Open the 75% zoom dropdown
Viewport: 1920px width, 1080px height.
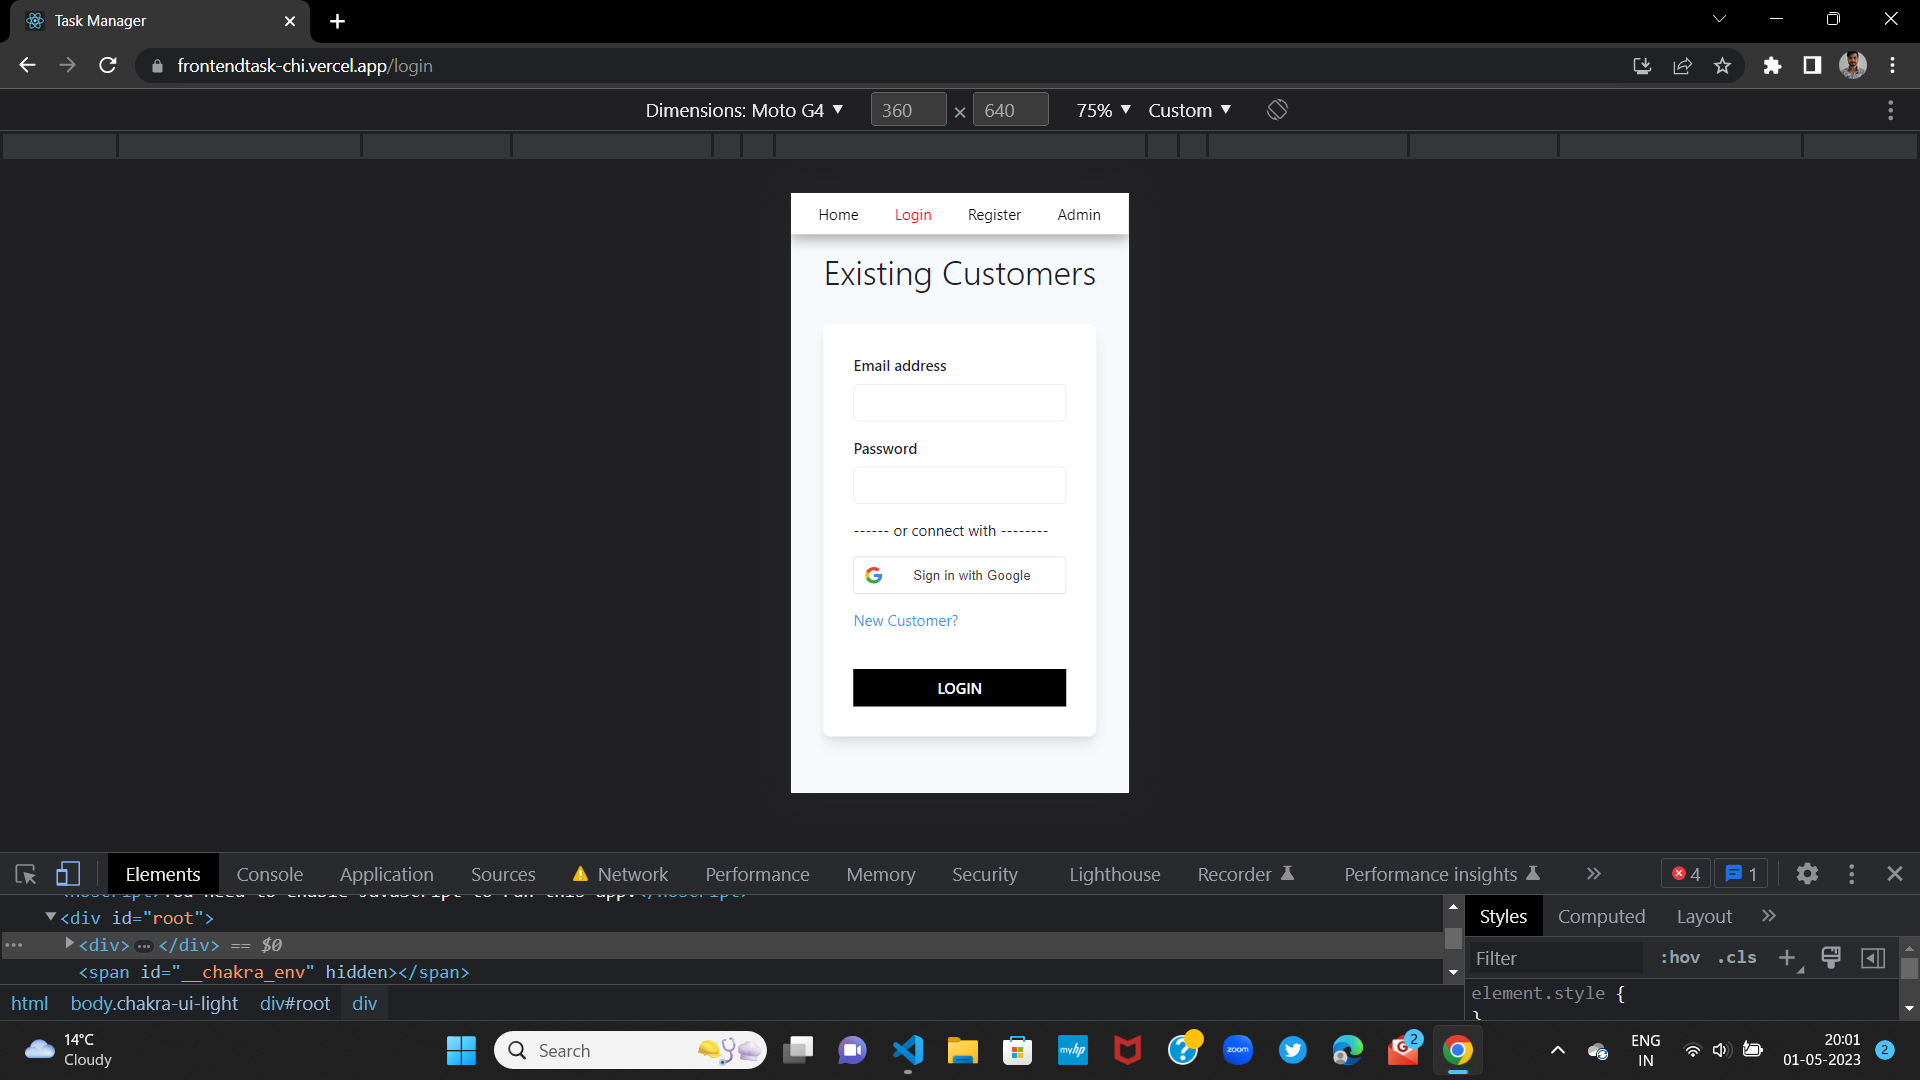pos(1103,110)
